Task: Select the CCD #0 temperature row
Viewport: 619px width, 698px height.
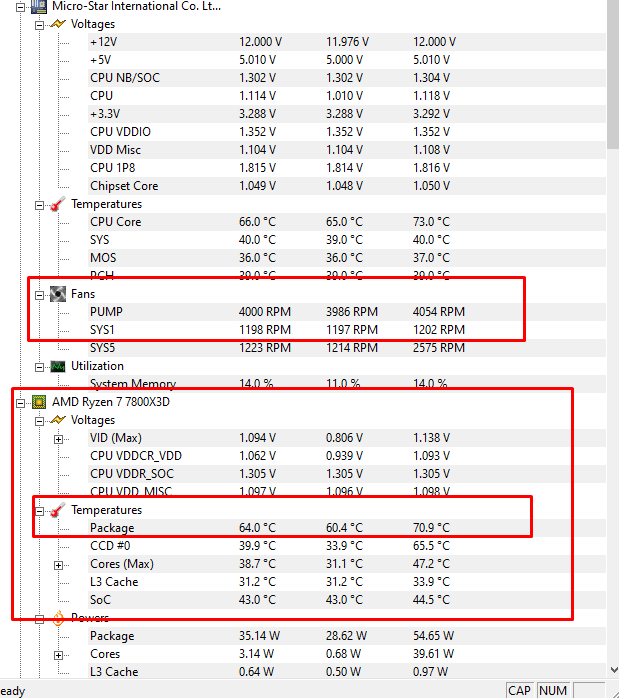Action: (347, 546)
